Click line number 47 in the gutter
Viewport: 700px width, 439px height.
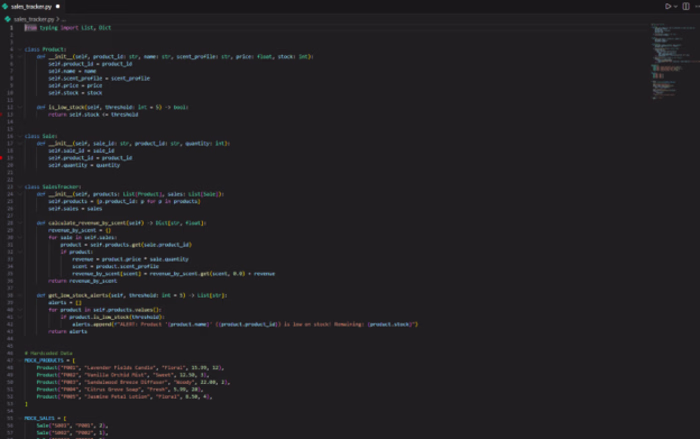(x=10, y=360)
